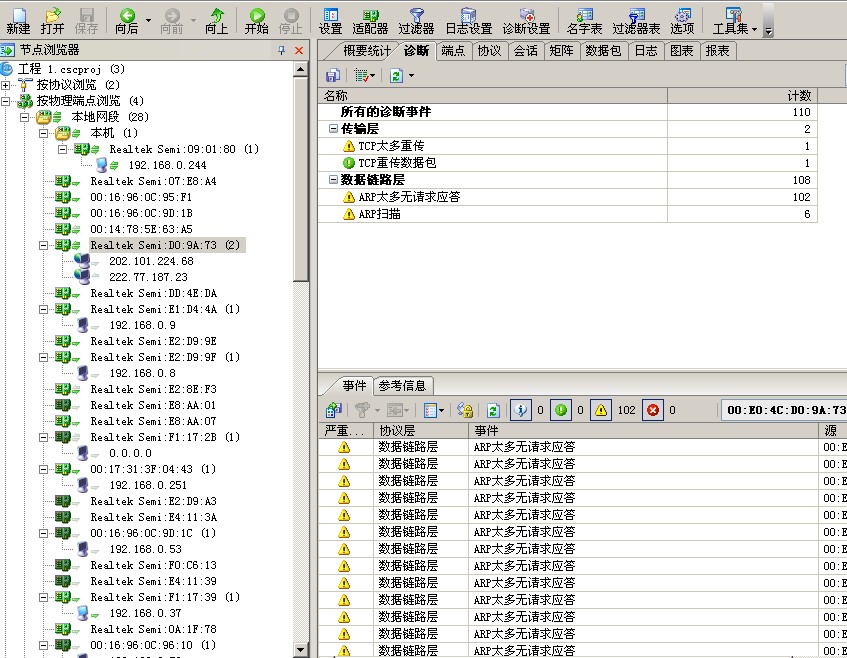The width and height of the screenshot is (847, 658).
Task: Switch to the 协议 (Protocol) tab
Action: tap(489, 51)
